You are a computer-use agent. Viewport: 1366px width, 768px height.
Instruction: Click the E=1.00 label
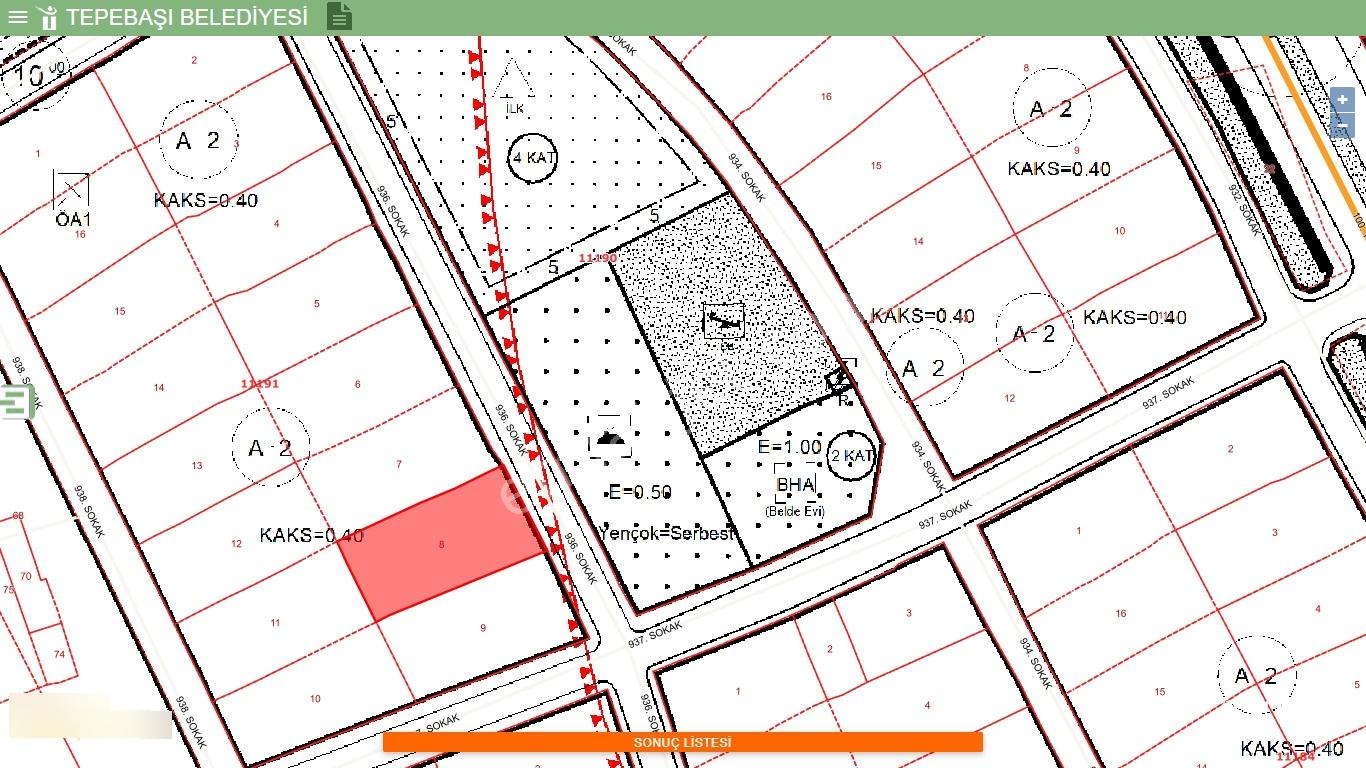[790, 447]
